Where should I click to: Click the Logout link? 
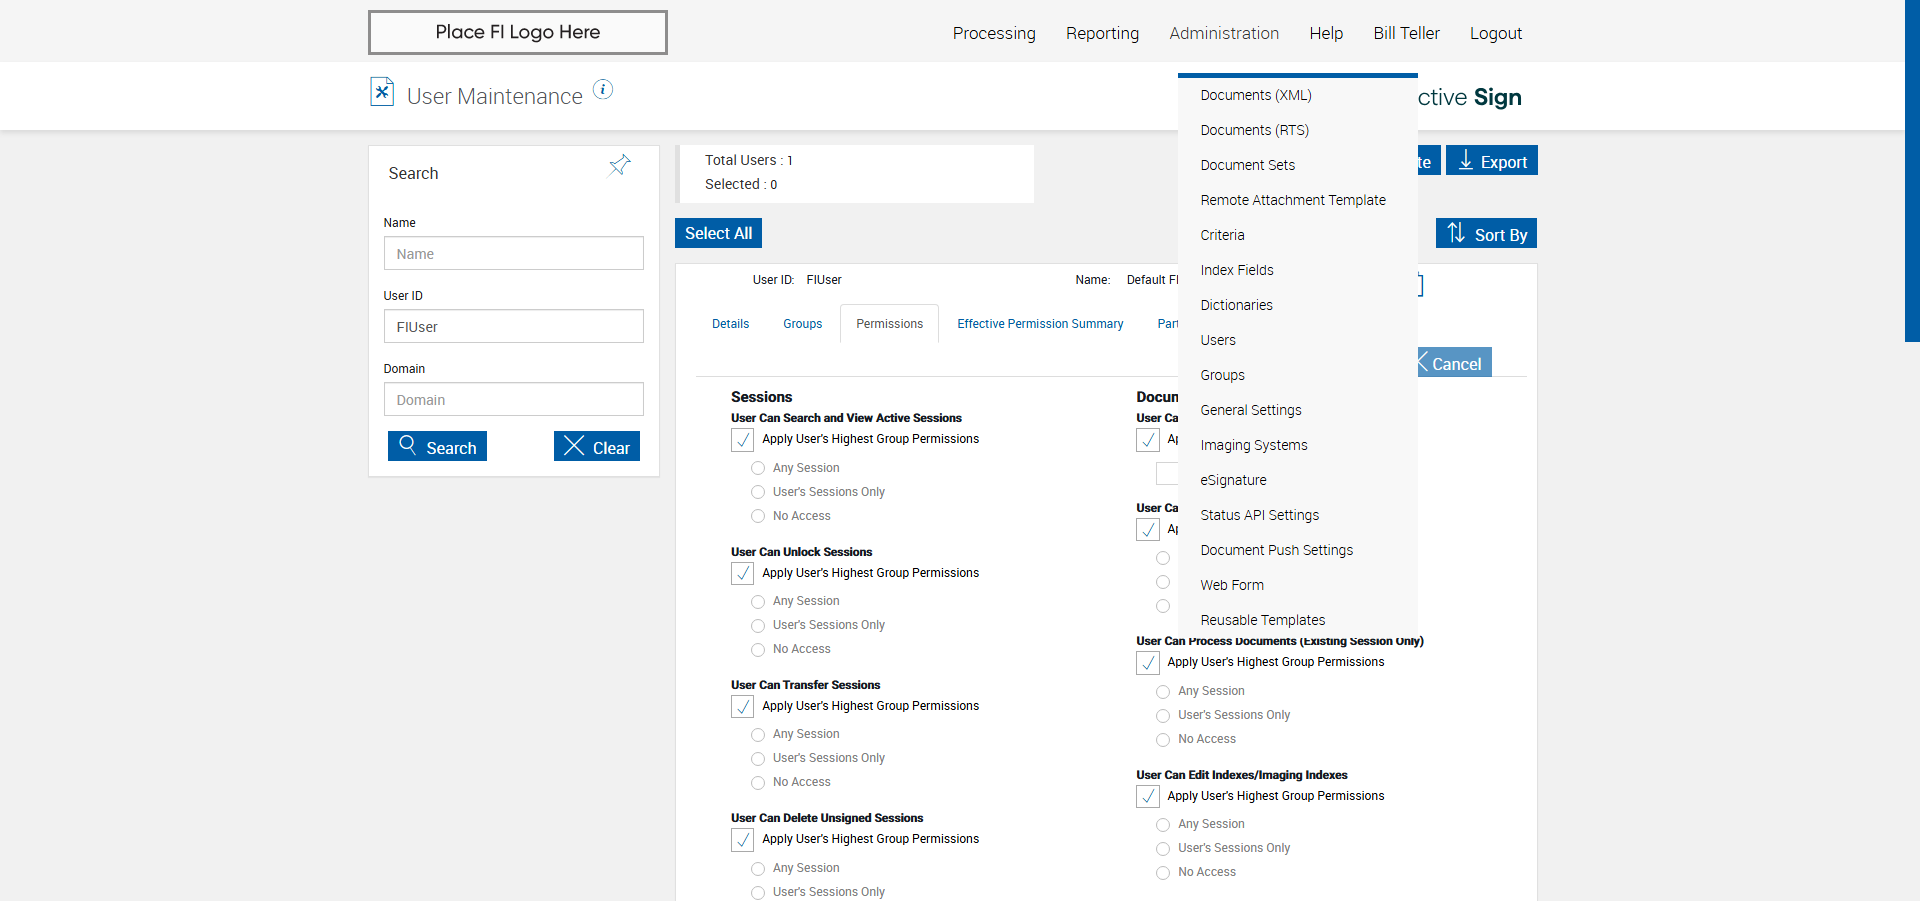pyautogui.click(x=1495, y=33)
